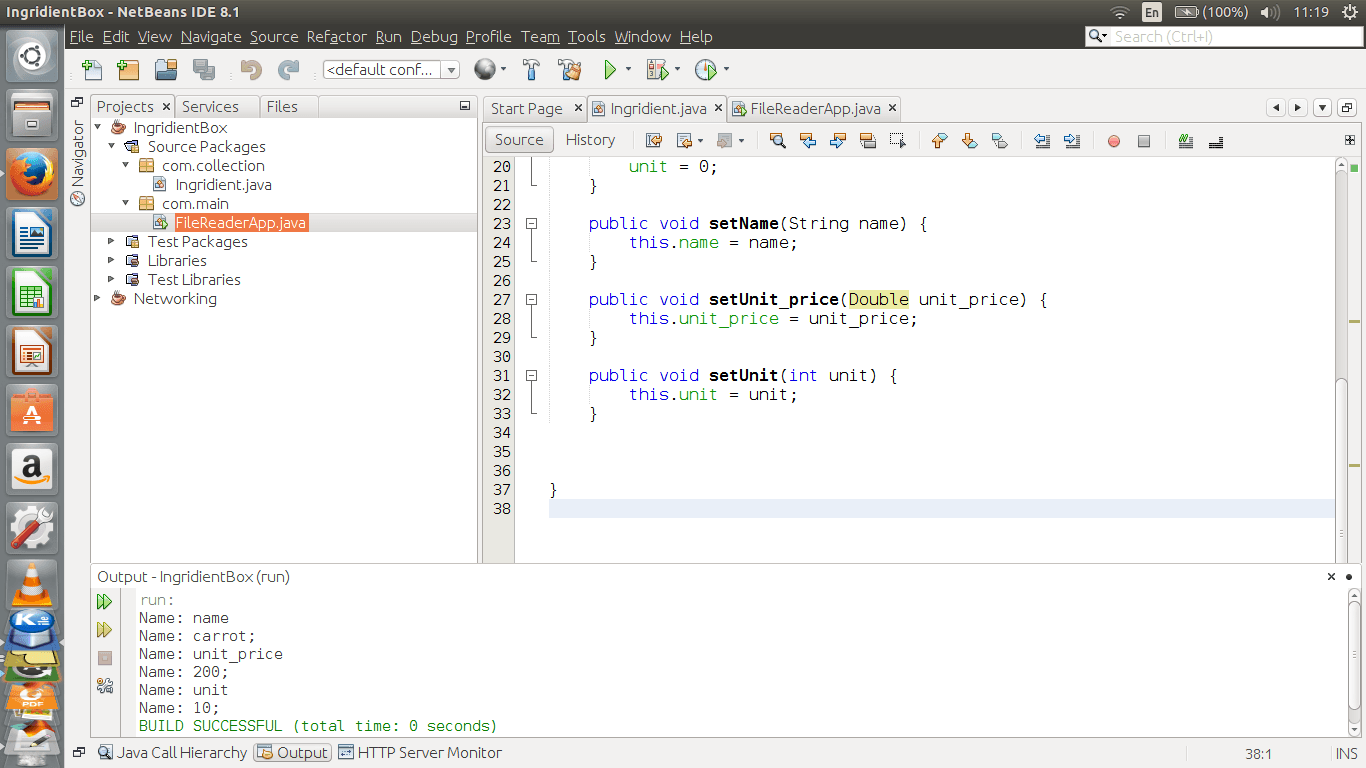Select Ingridient.java in the project tree
1366x768 pixels.
[x=223, y=185]
